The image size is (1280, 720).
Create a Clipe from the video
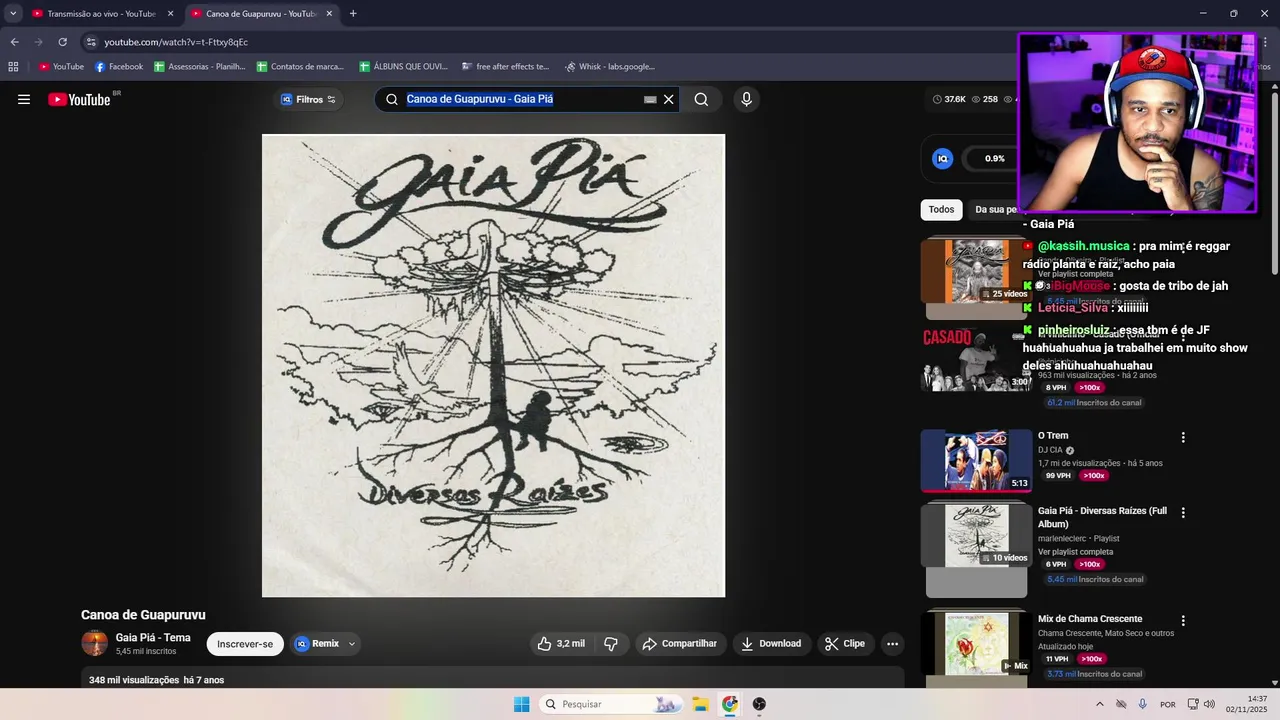pos(844,644)
